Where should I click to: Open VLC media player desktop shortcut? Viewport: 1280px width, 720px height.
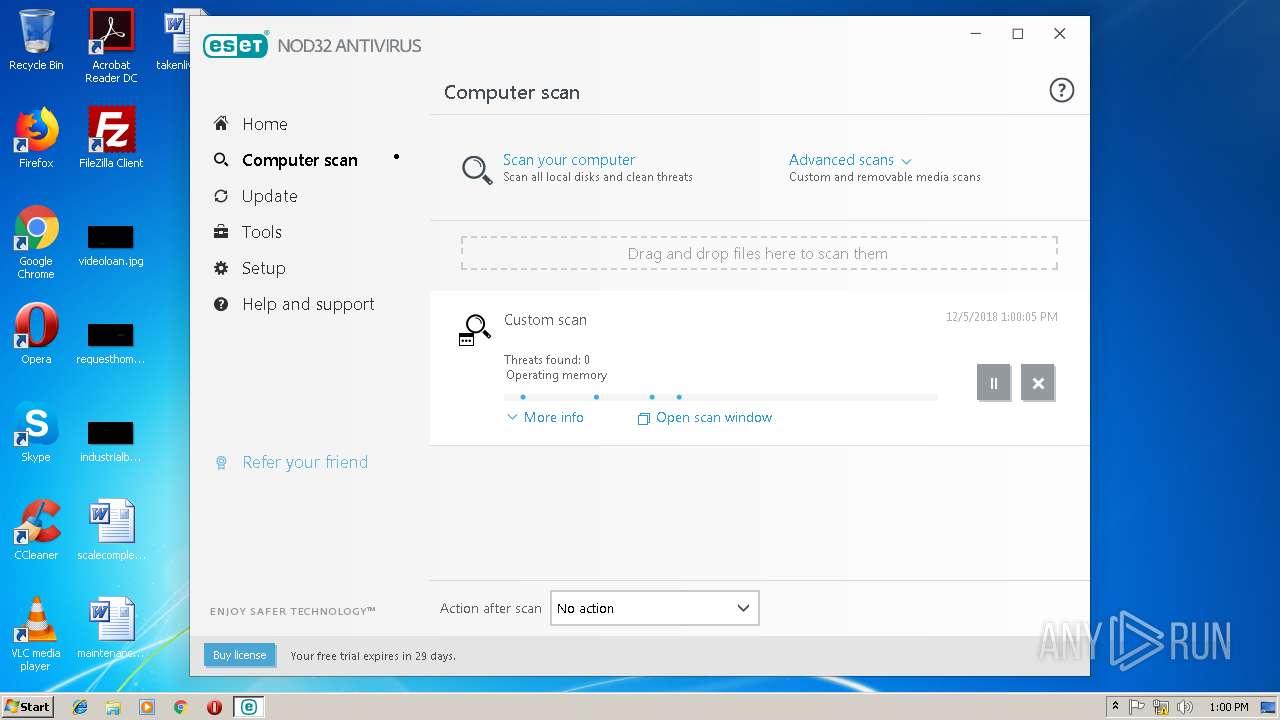(36, 634)
